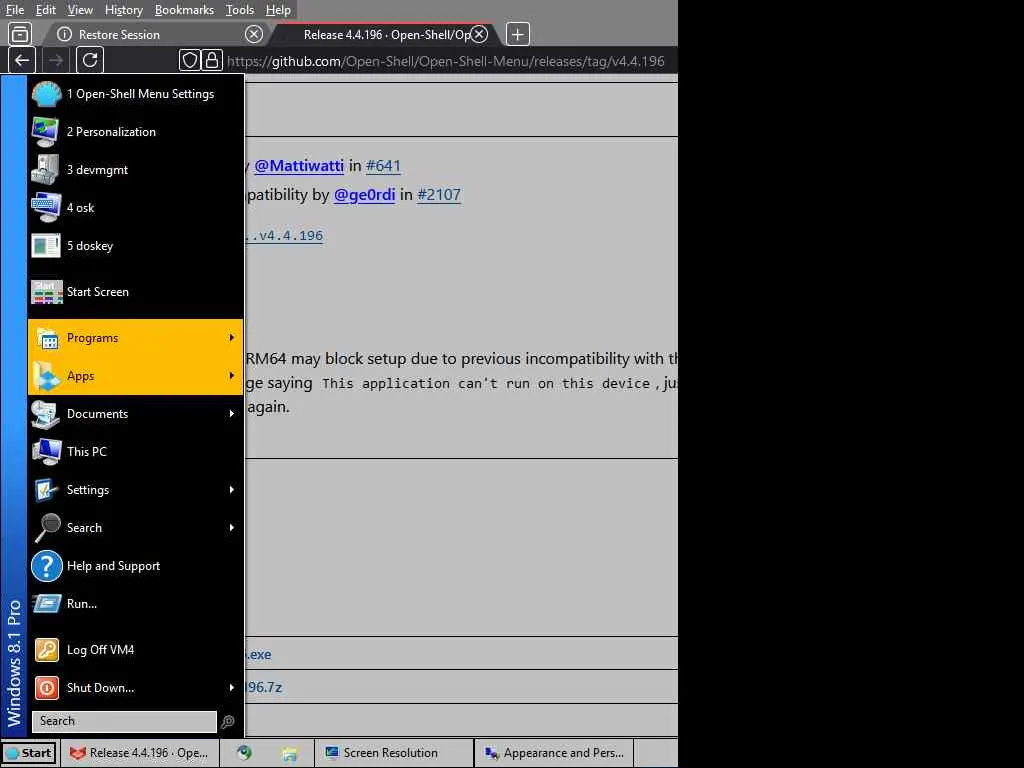
Task: Open @ge0rdi profile link
Action: coord(364,195)
